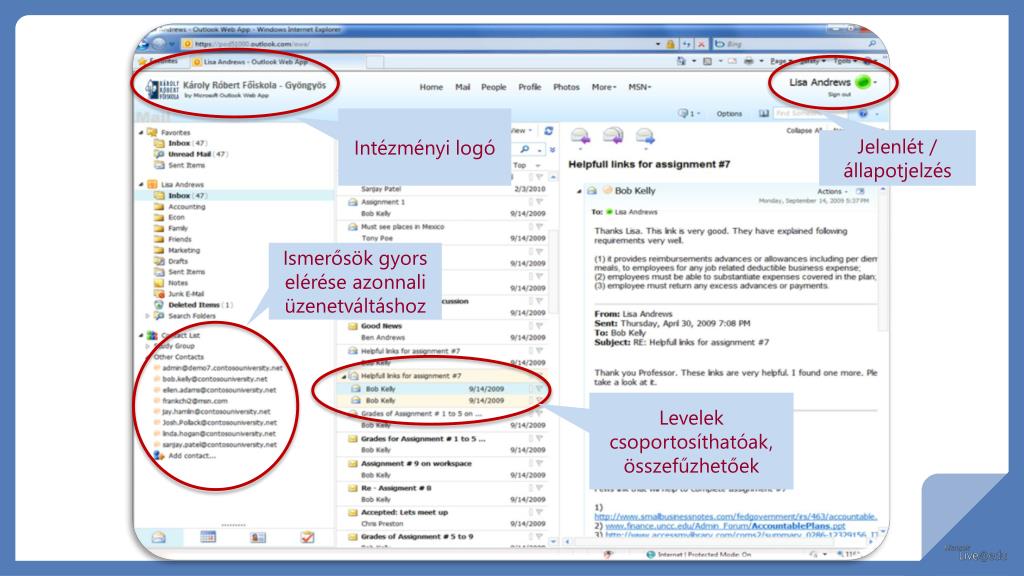Select People in top navigation
Viewport: 1024px width, 576px height.
point(494,87)
